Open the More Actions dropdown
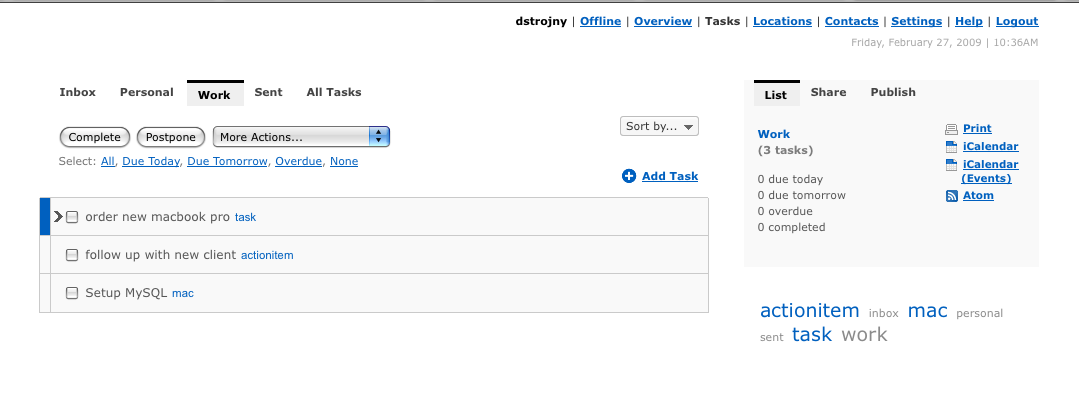Image resolution: width=1079 pixels, height=404 pixels. [301, 137]
